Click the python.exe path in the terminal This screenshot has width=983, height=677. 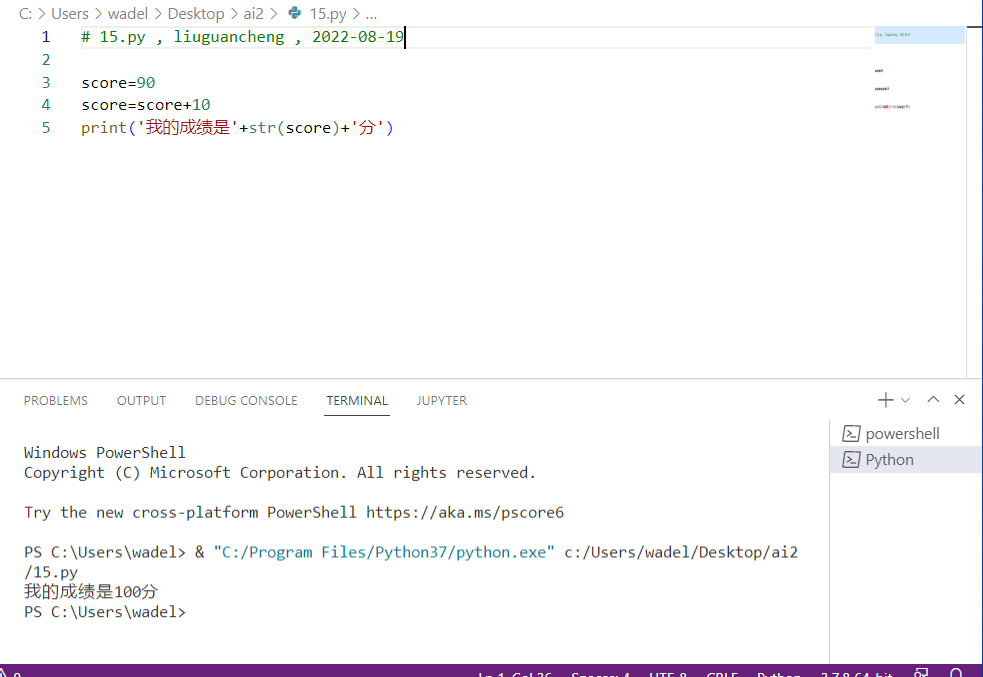click(384, 552)
